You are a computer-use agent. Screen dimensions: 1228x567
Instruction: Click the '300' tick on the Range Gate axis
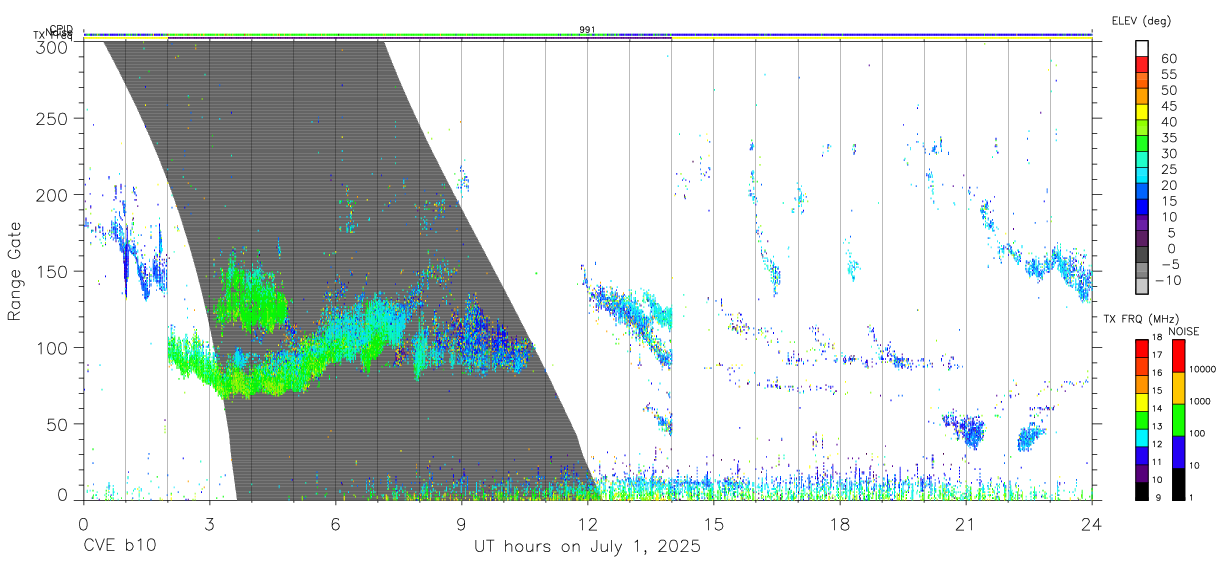(x=52, y=46)
